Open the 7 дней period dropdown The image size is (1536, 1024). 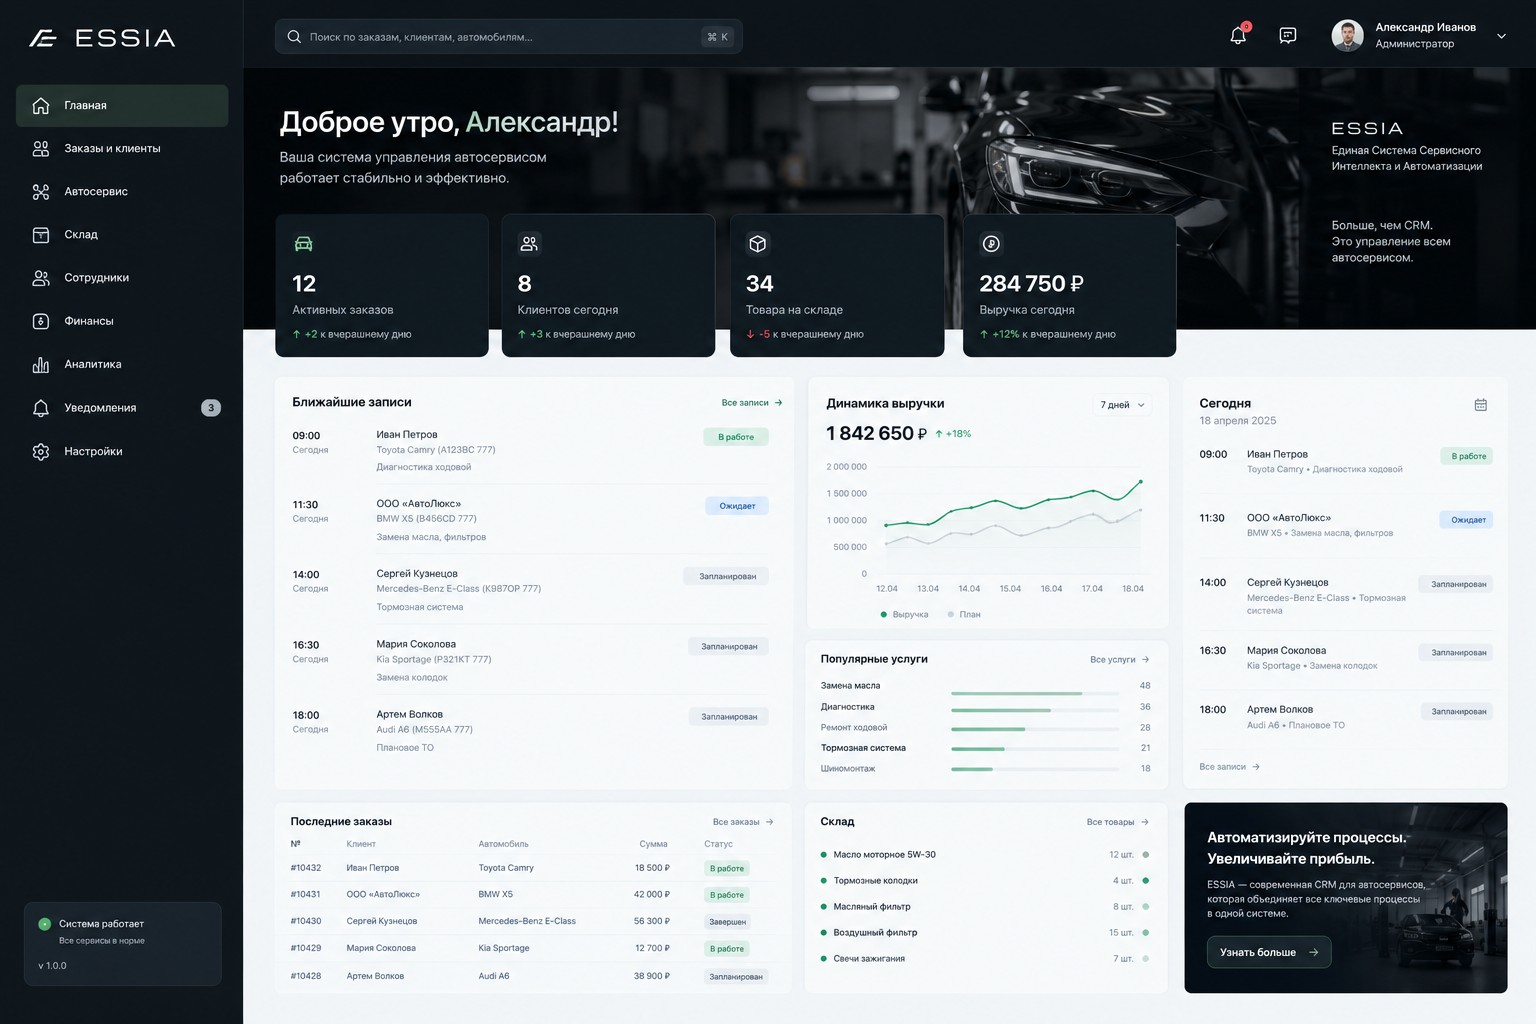(1121, 405)
